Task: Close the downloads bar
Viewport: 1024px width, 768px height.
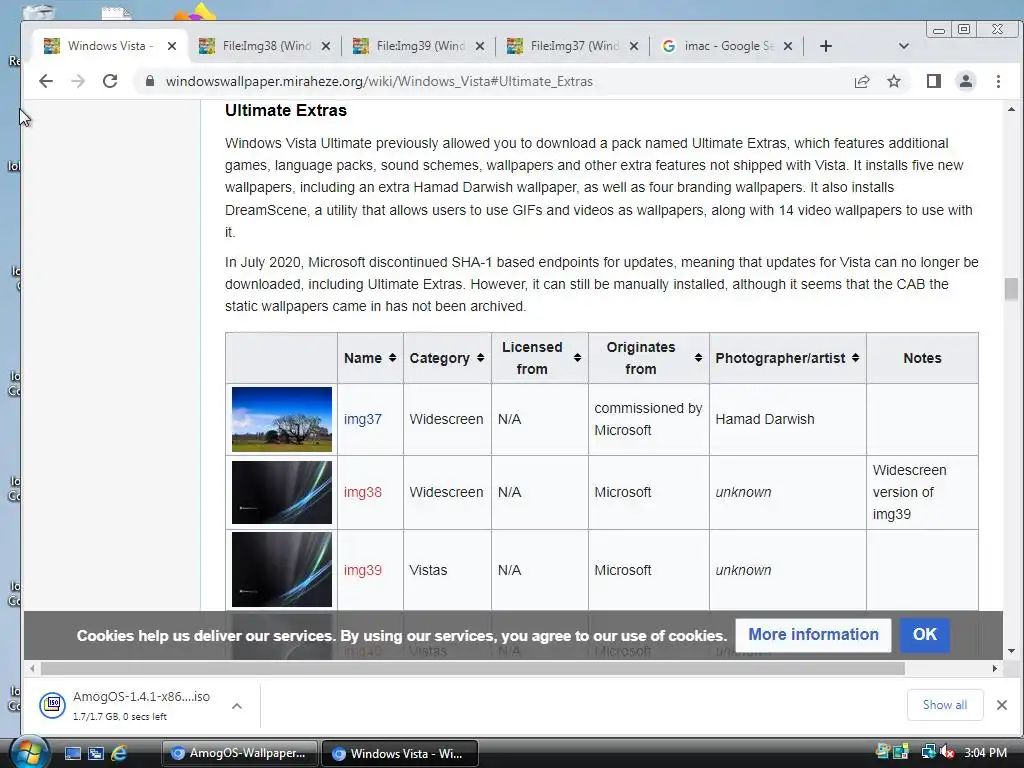Action: coord(1001,705)
